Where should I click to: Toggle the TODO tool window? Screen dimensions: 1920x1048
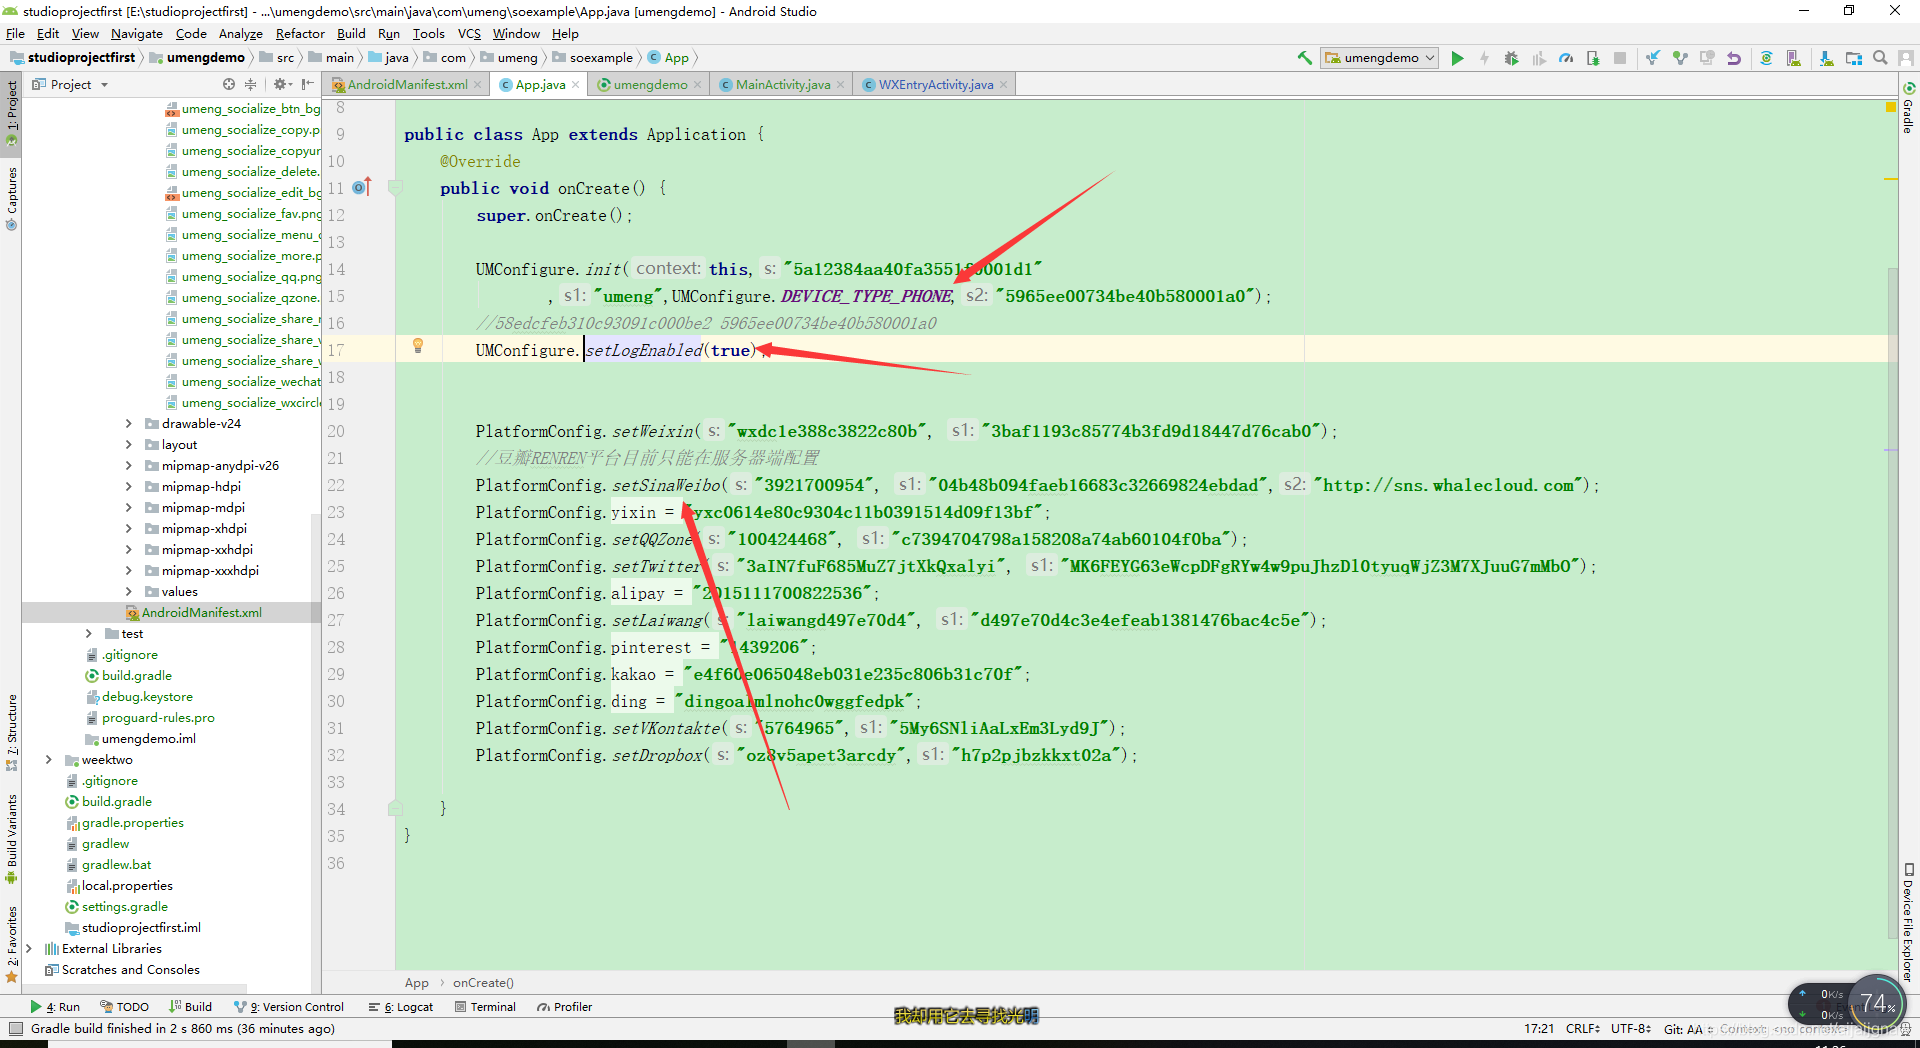[x=124, y=1007]
